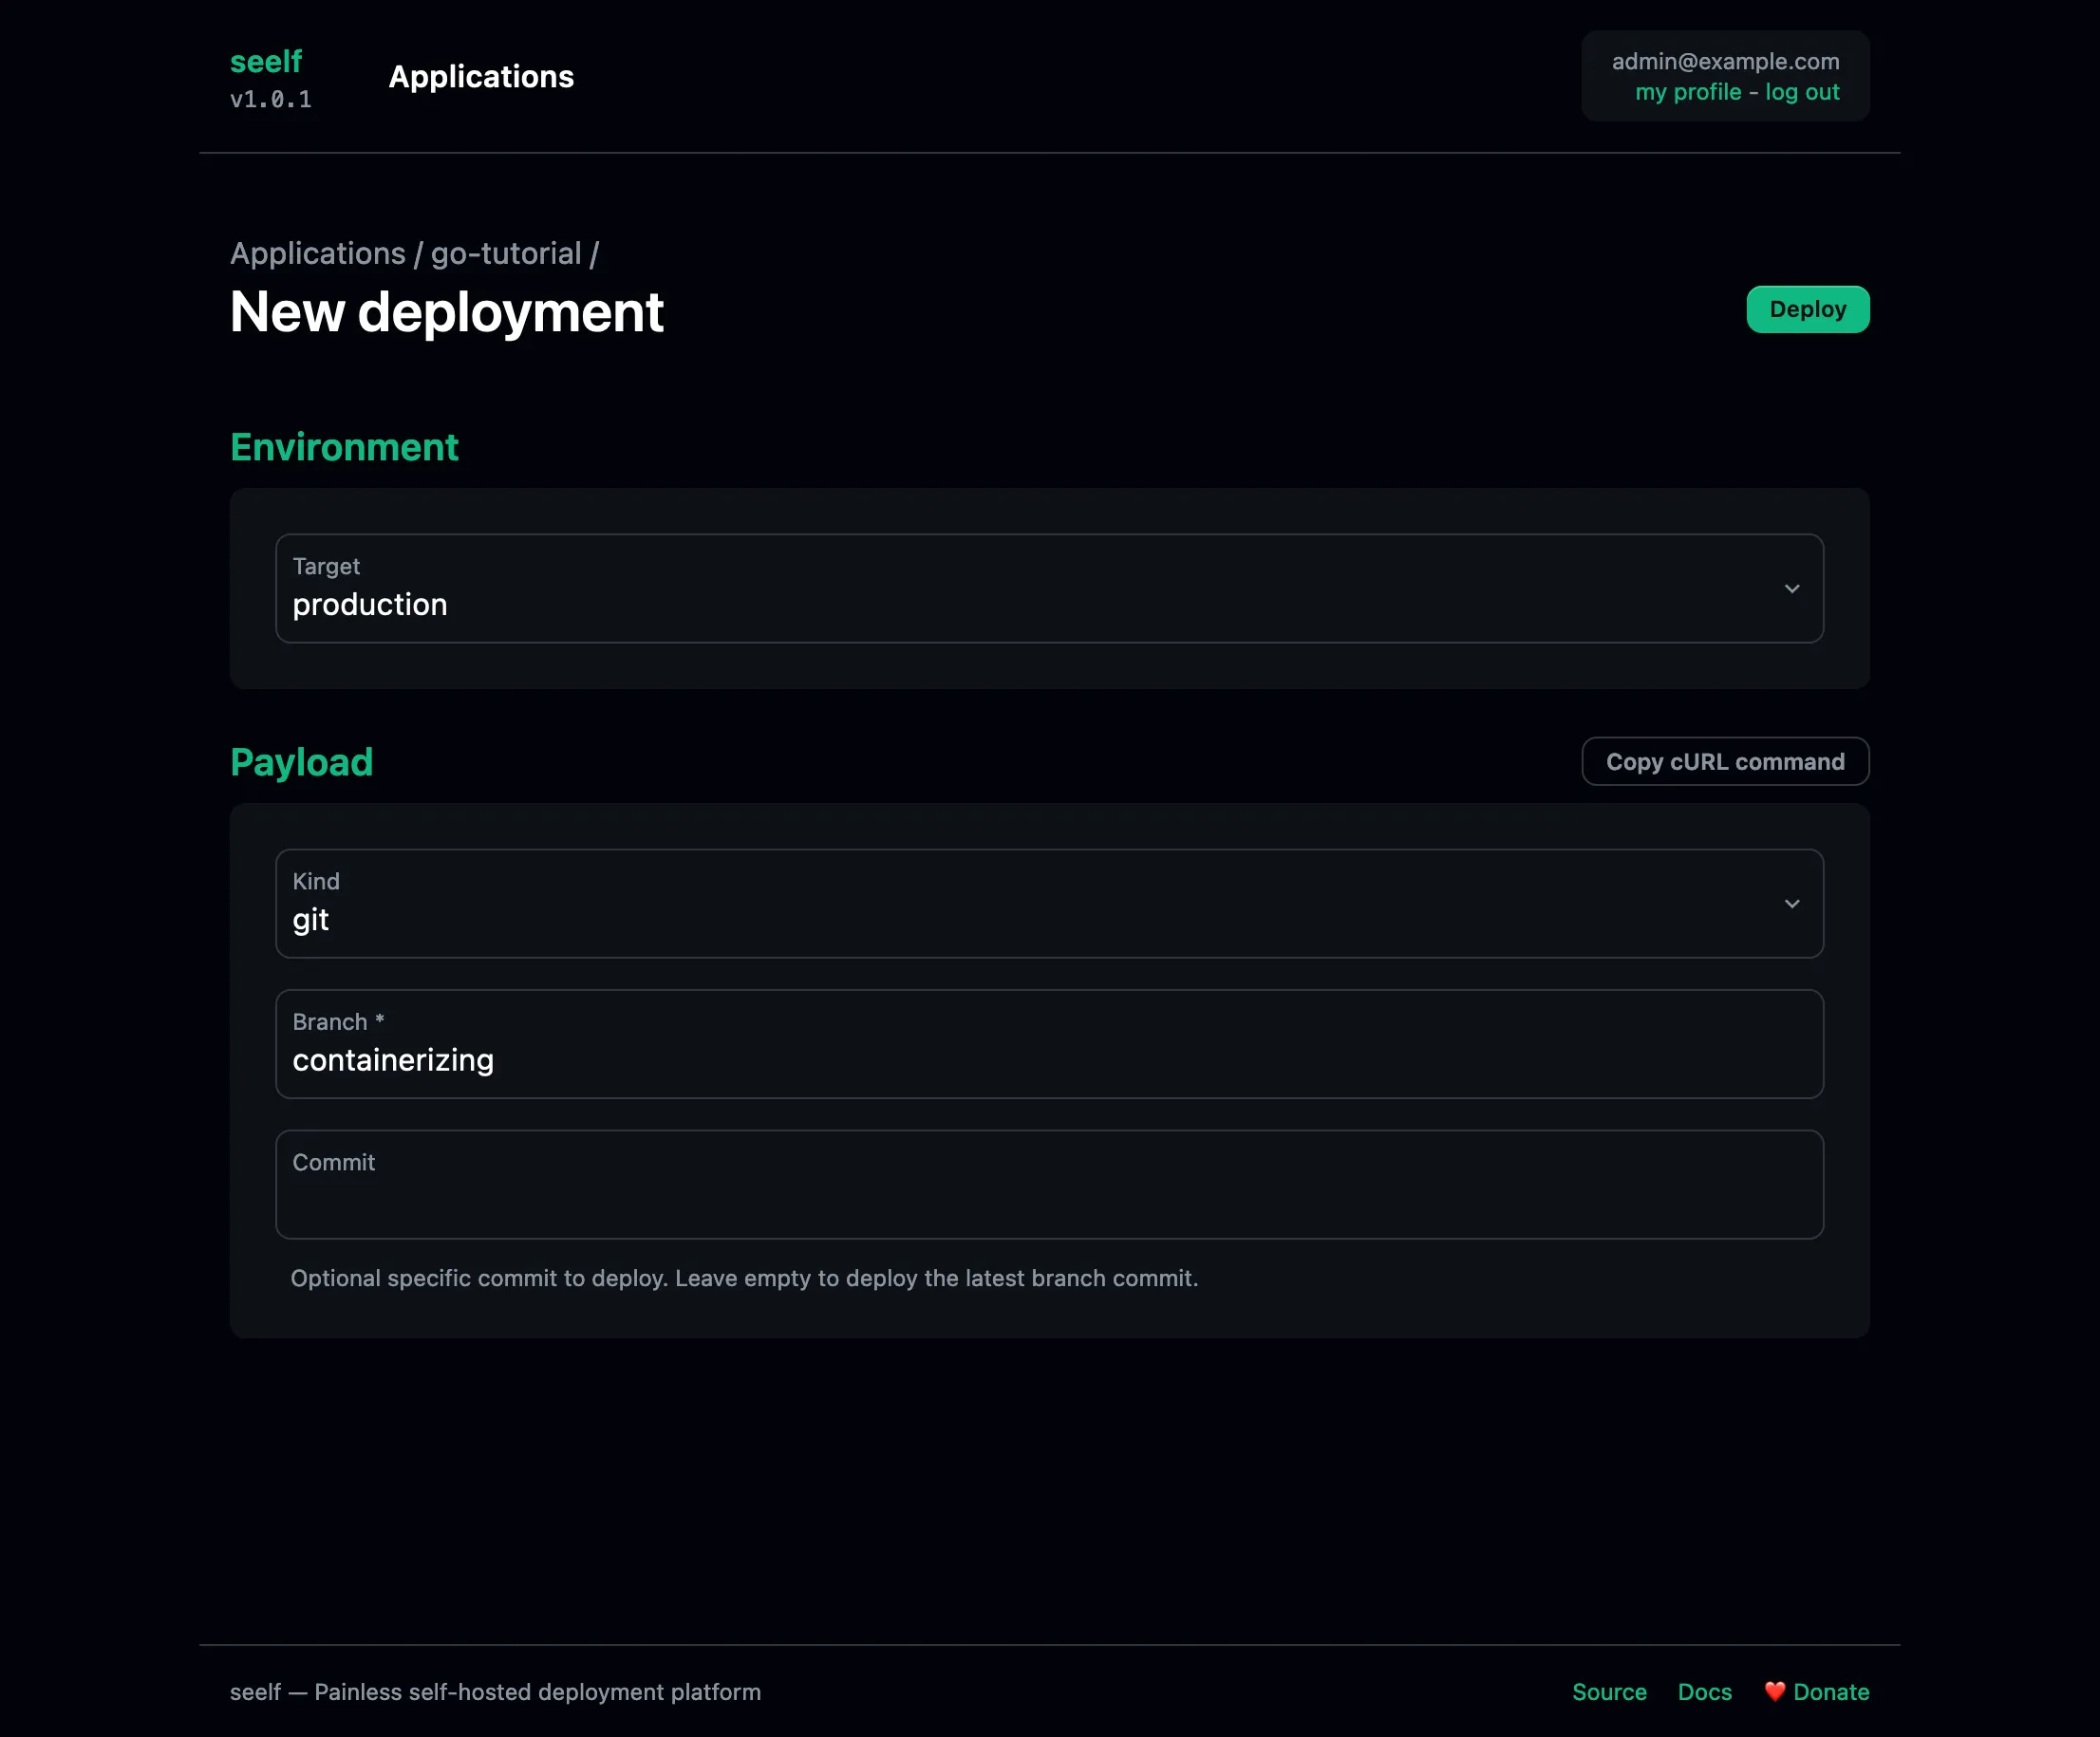Click the Deploy button
The width and height of the screenshot is (2100, 1737).
[x=1807, y=308]
